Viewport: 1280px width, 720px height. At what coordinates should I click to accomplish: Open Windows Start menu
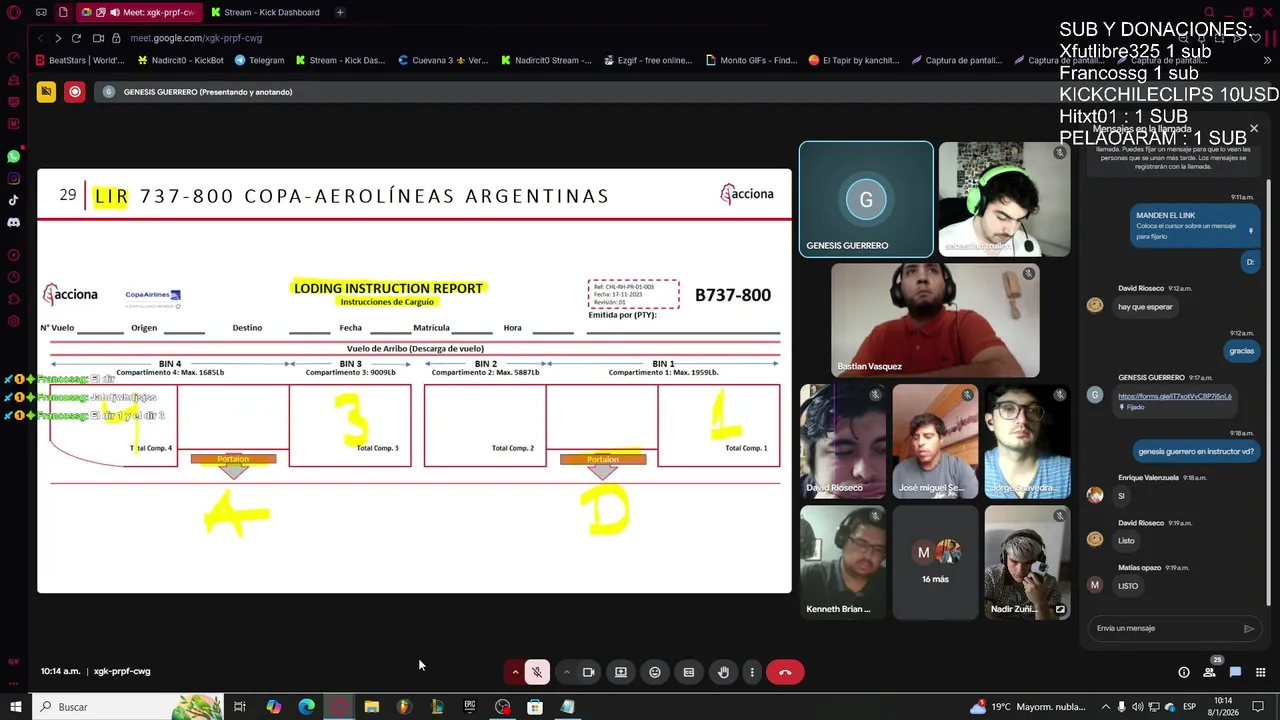(x=15, y=707)
